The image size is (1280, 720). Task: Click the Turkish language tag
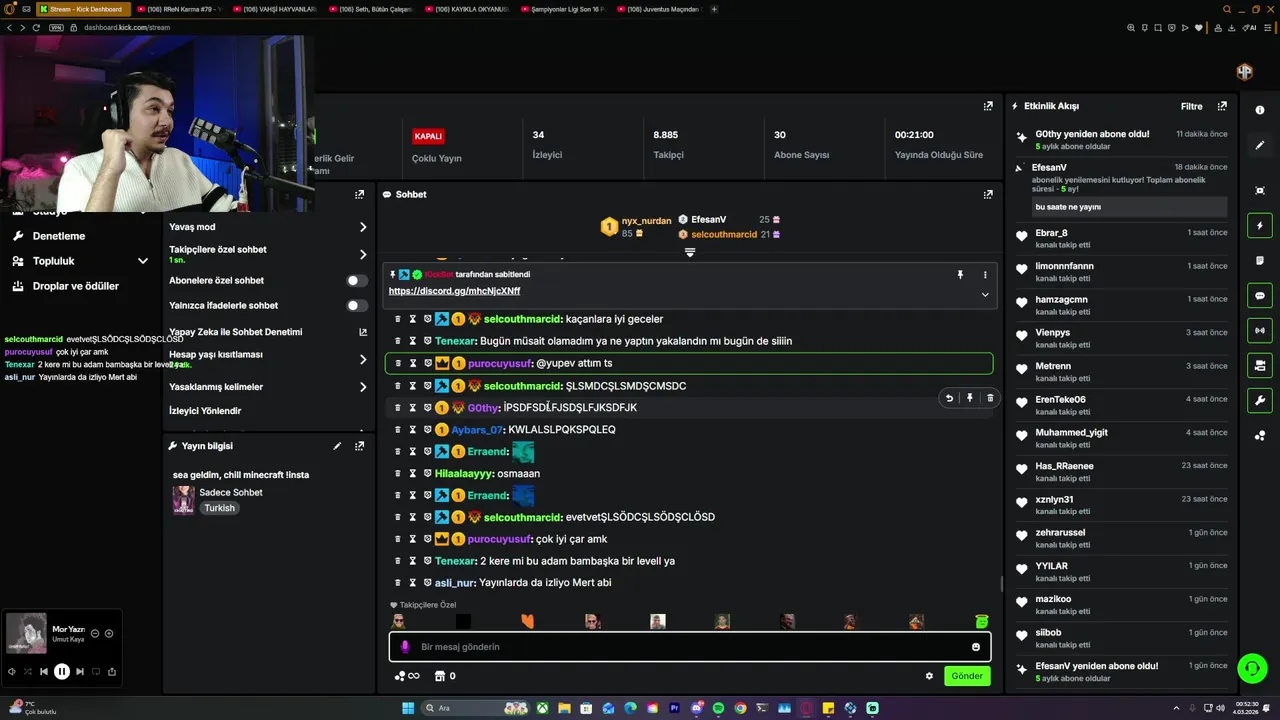tap(219, 508)
